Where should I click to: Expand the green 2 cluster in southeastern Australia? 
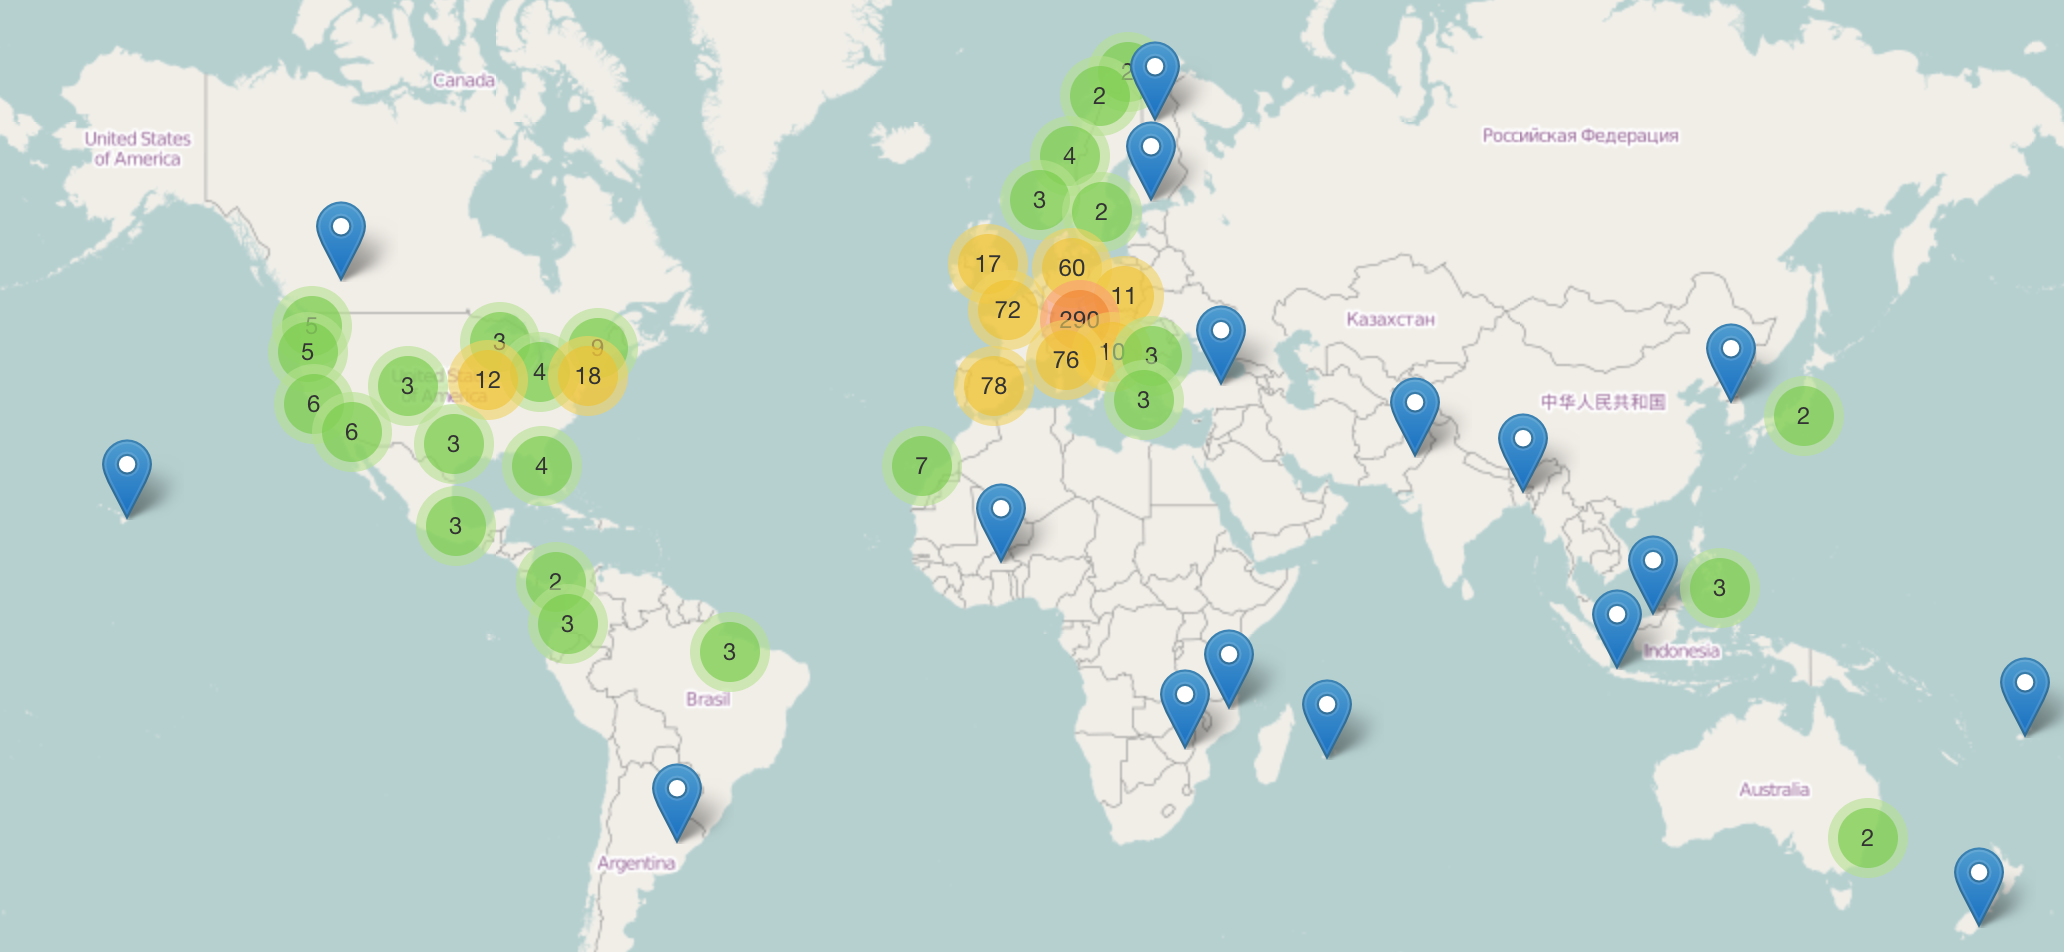click(x=1866, y=838)
